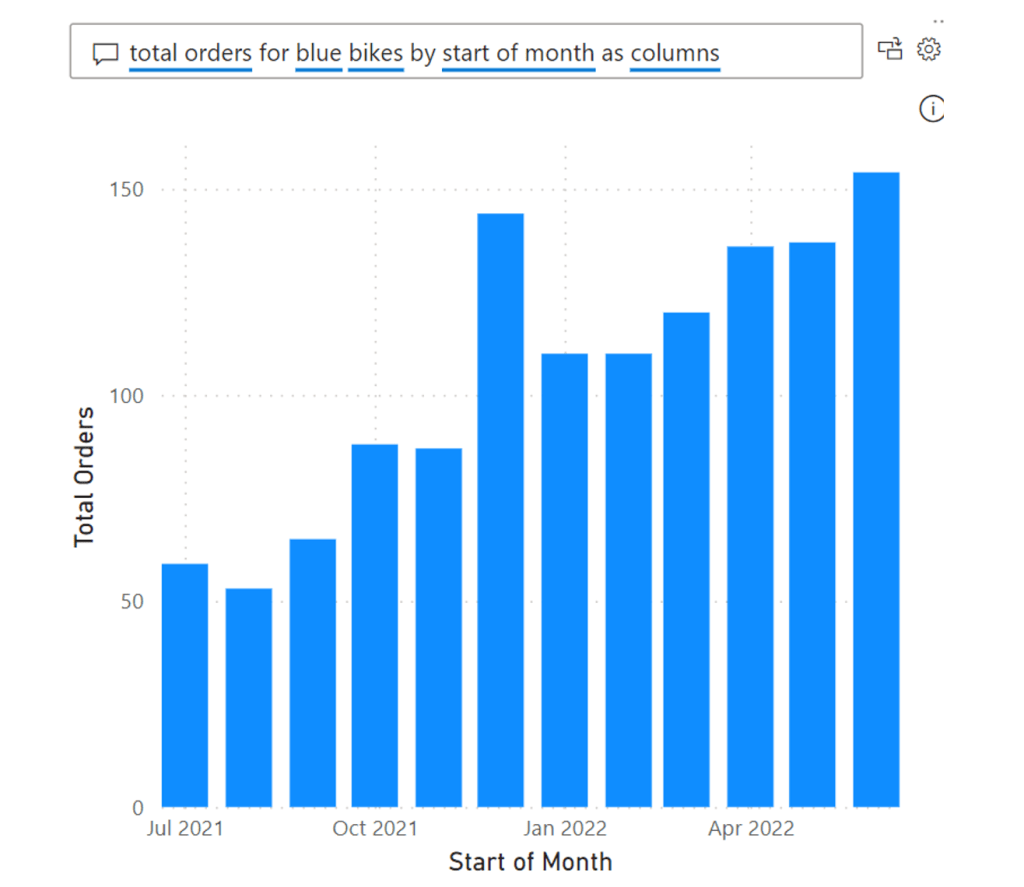Click the underlined word 'bikes'

click(x=375, y=53)
